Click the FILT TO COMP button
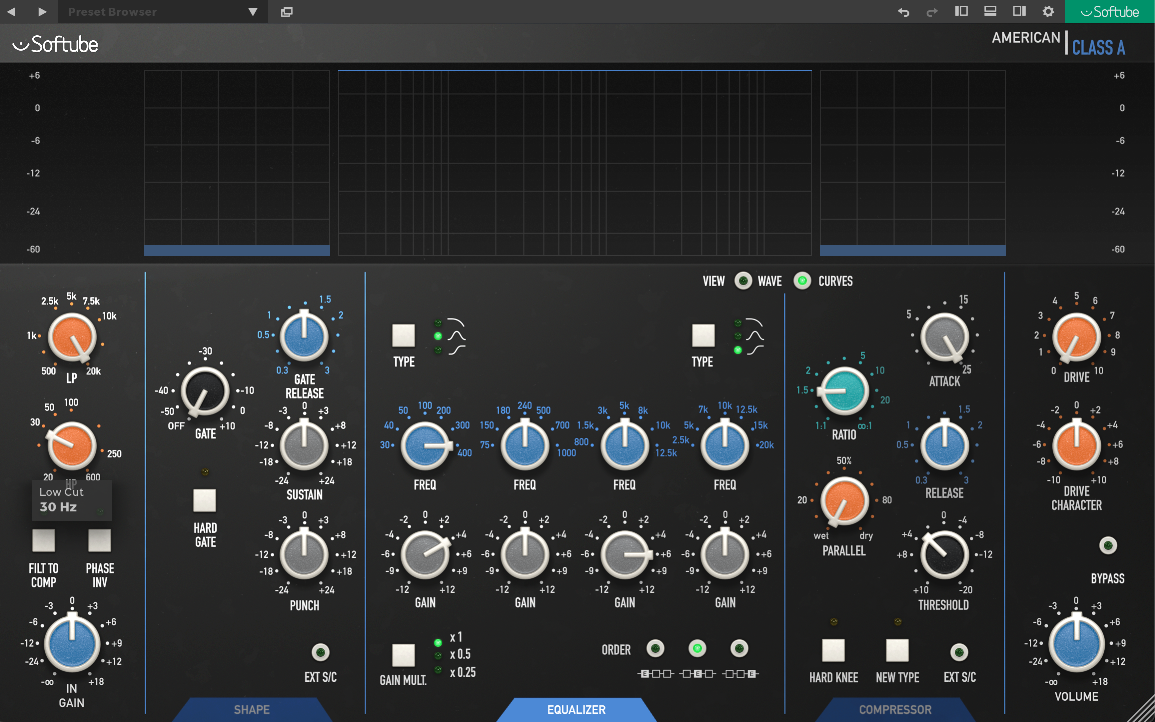Image resolution: width=1155 pixels, height=722 pixels. click(43, 540)
